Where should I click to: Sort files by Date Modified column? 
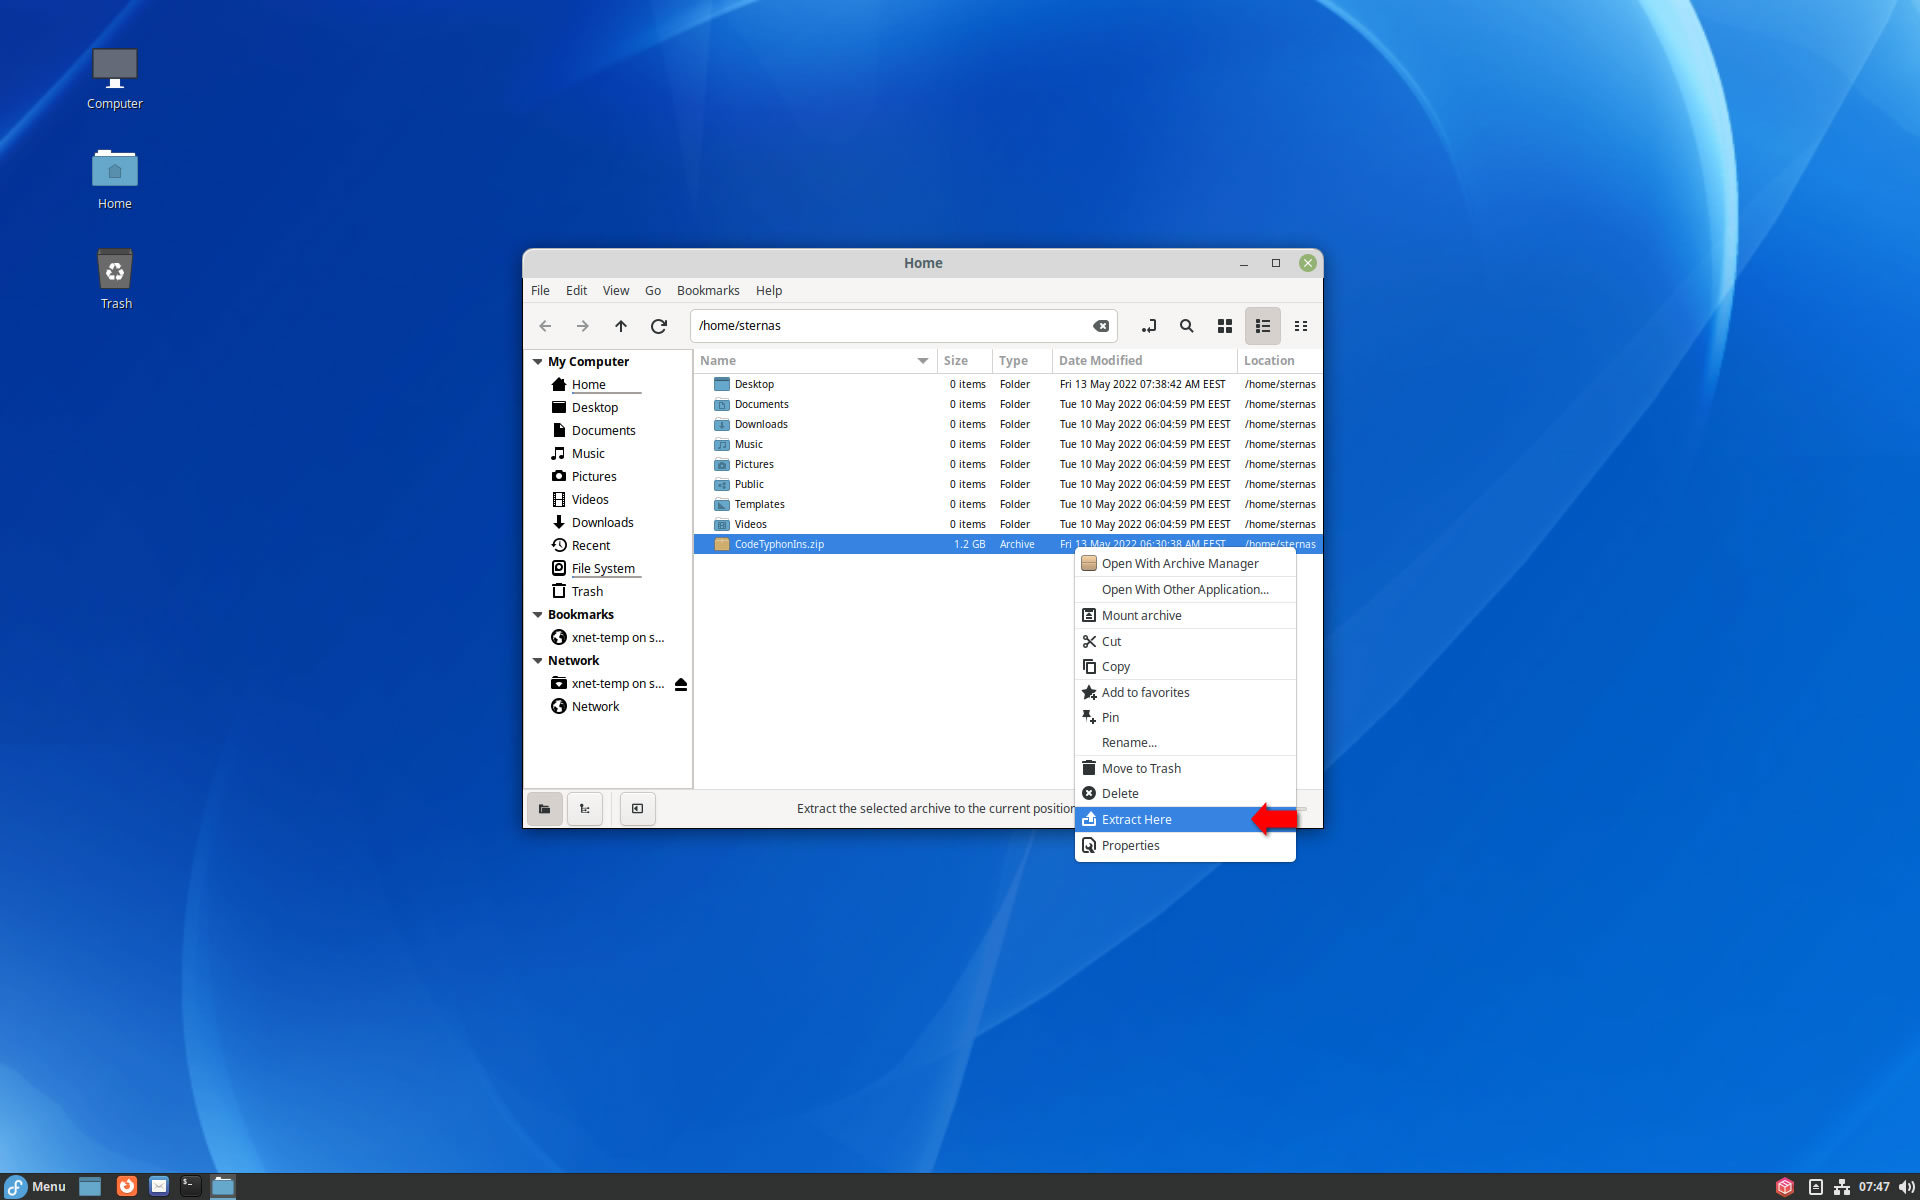tap(1100, 361)
